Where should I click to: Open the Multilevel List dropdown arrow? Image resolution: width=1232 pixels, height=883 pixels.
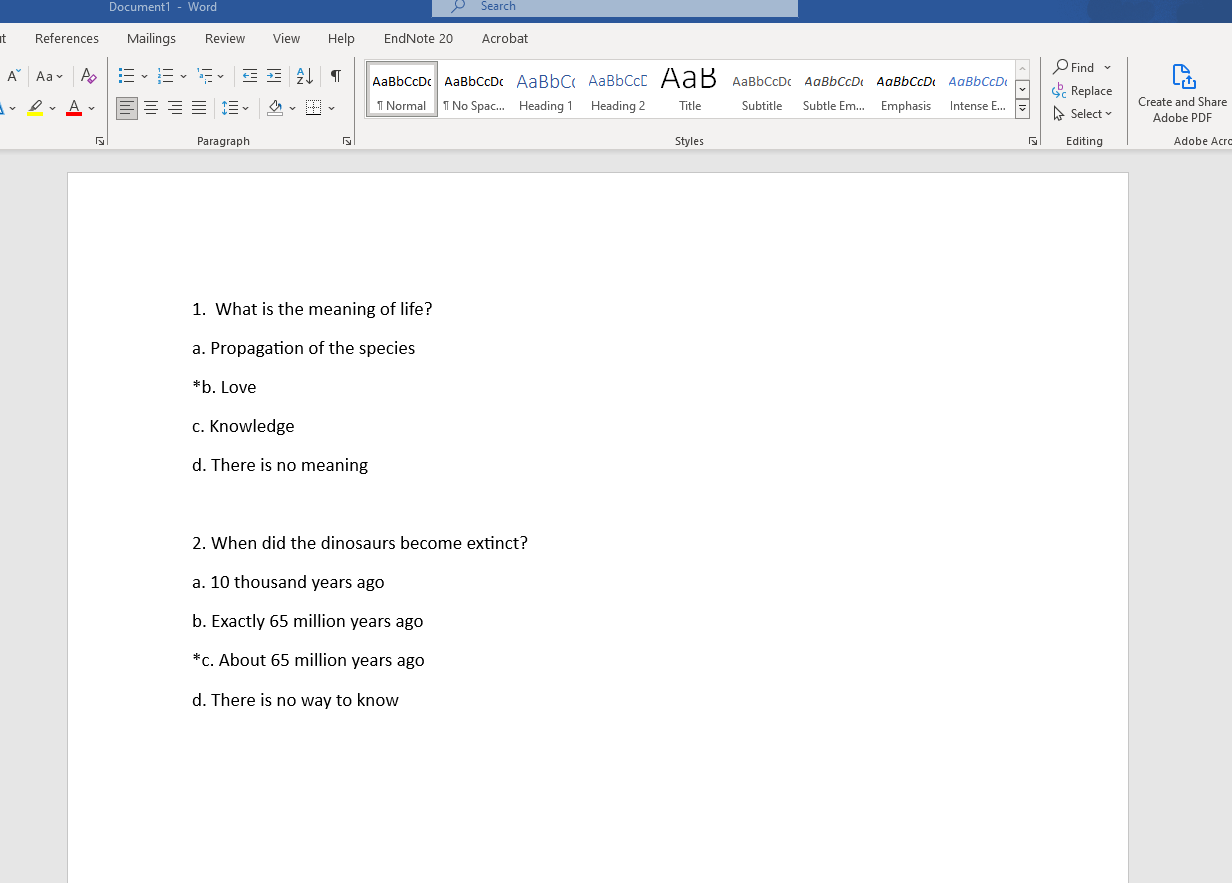tap(221, 77)
